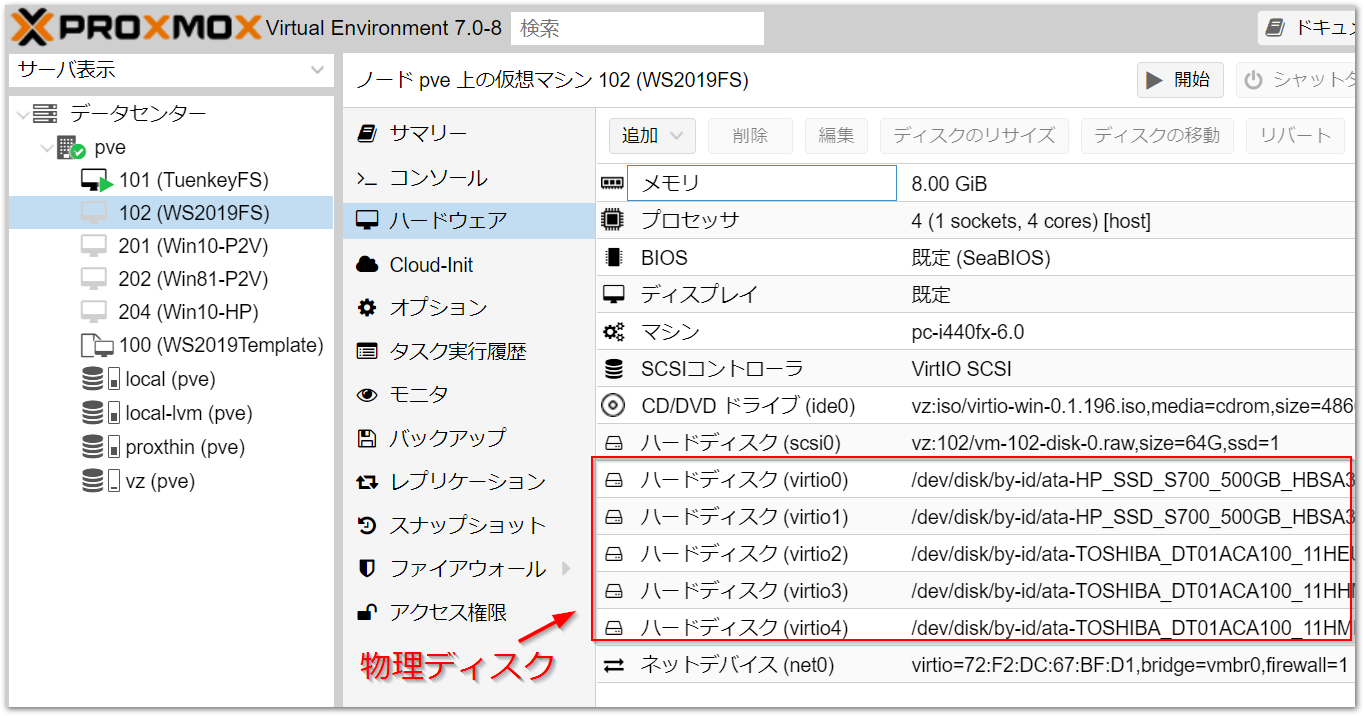The height and width of the screenshot is (716, 1364).
Task: Collapse the データセンター tree node
Action: pyautogui.click(x=22, y=114)
